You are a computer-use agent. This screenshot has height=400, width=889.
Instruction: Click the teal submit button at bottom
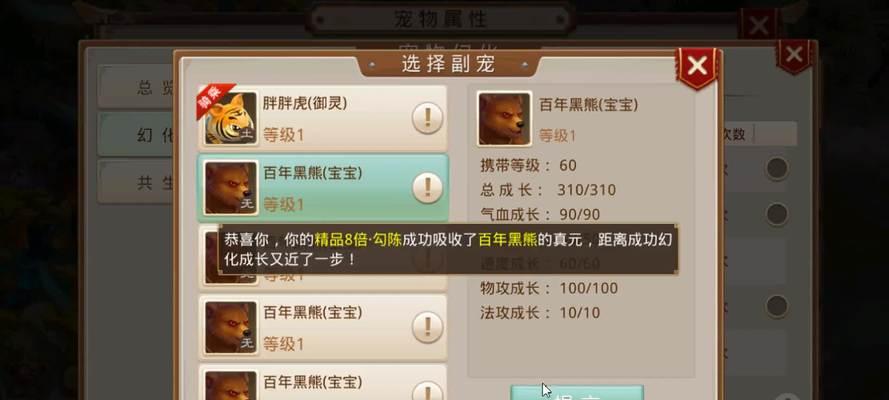(577, 393)
